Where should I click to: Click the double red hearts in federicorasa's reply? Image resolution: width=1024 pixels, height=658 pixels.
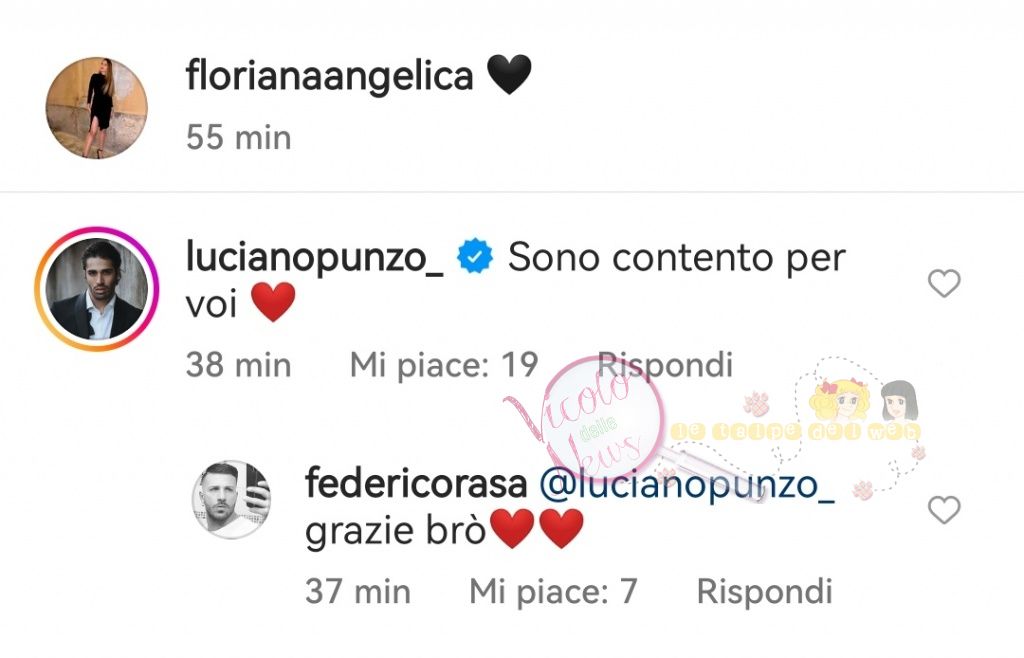pyautogui.click(x=536, y=529)
